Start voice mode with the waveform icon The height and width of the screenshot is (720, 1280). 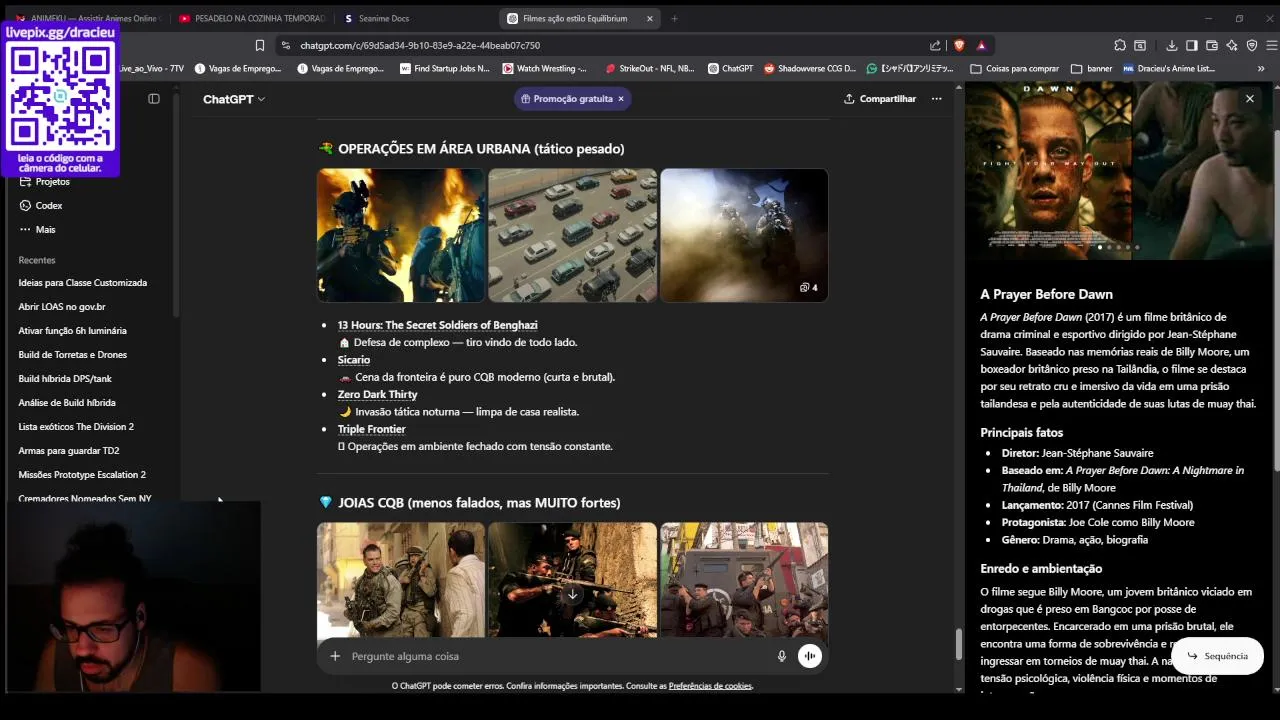pos(810,656)
